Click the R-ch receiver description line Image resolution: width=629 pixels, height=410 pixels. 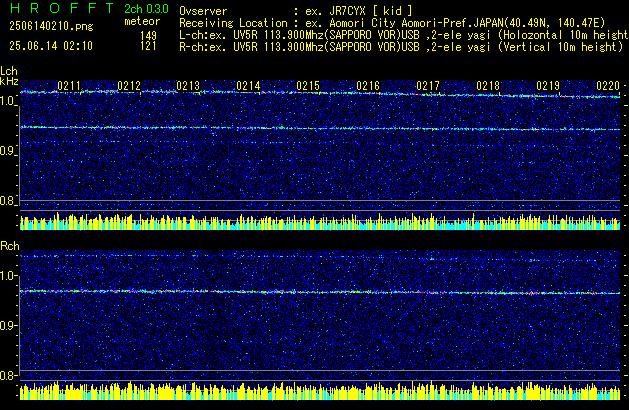click(401, 47)
